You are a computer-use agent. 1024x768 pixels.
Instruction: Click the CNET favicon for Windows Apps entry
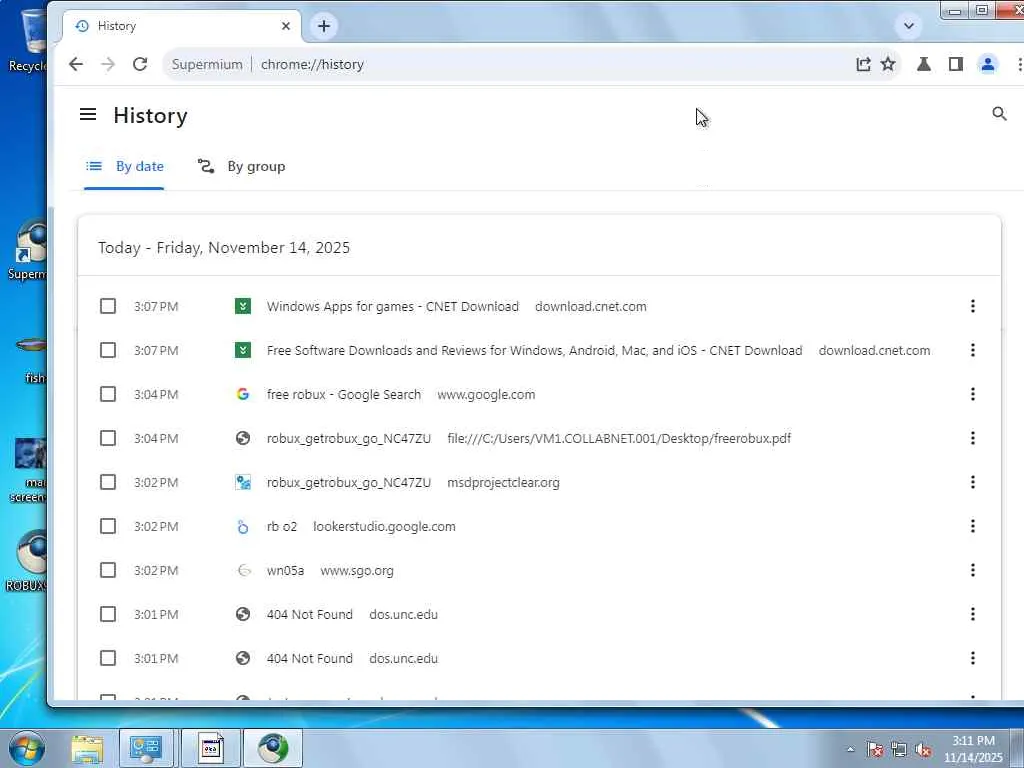click(x=243, y=306)
